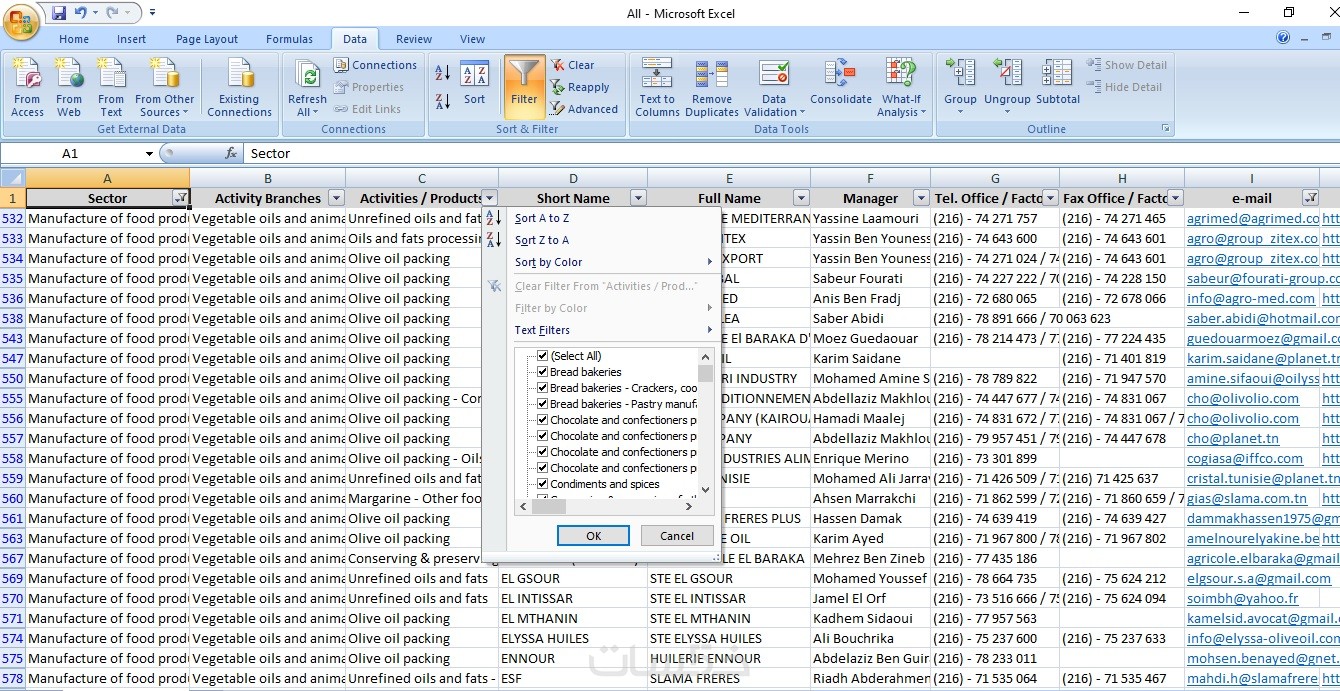
Task: Click Select All corner of sheet
Action: coord(13,177)
